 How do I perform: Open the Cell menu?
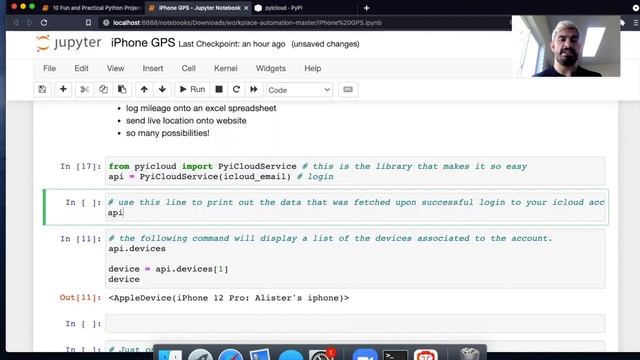pyautogui.click(x=188, y=68)
